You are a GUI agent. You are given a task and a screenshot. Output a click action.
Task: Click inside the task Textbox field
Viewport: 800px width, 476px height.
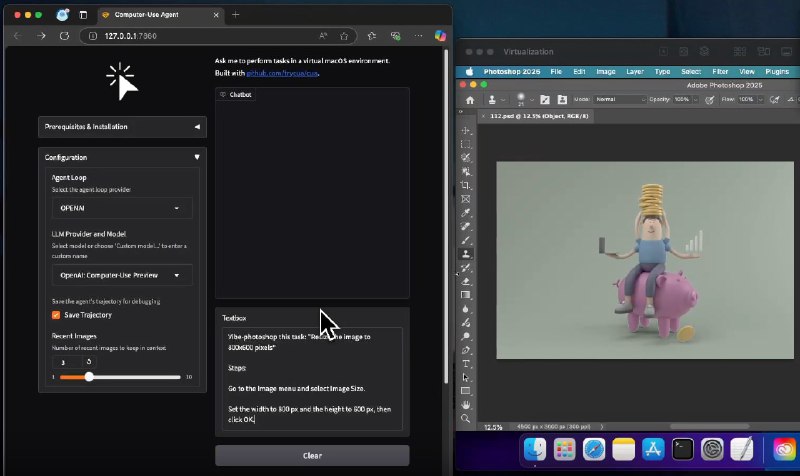click(312, 380)
